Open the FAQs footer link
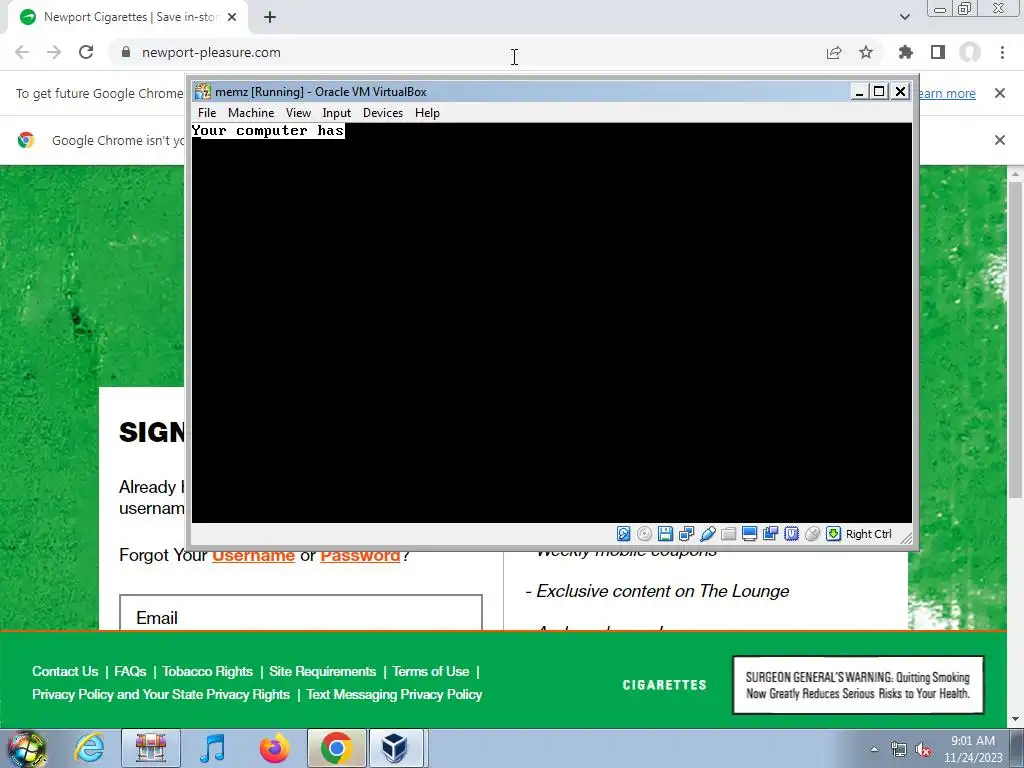The height and width of the screenshot is (768, 1024). 130,671
